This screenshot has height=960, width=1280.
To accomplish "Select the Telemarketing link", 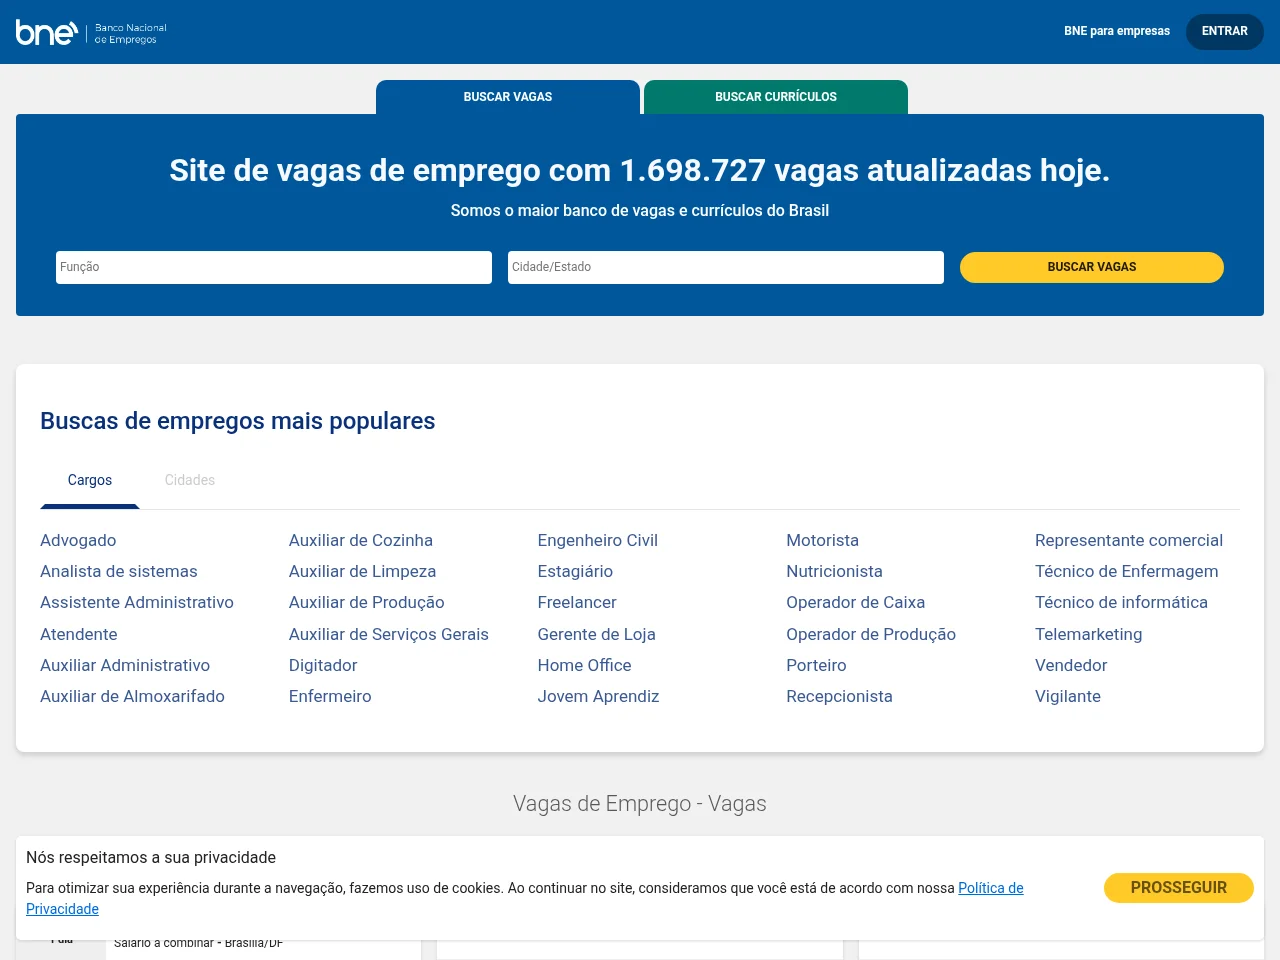I will click(1089, 634).
